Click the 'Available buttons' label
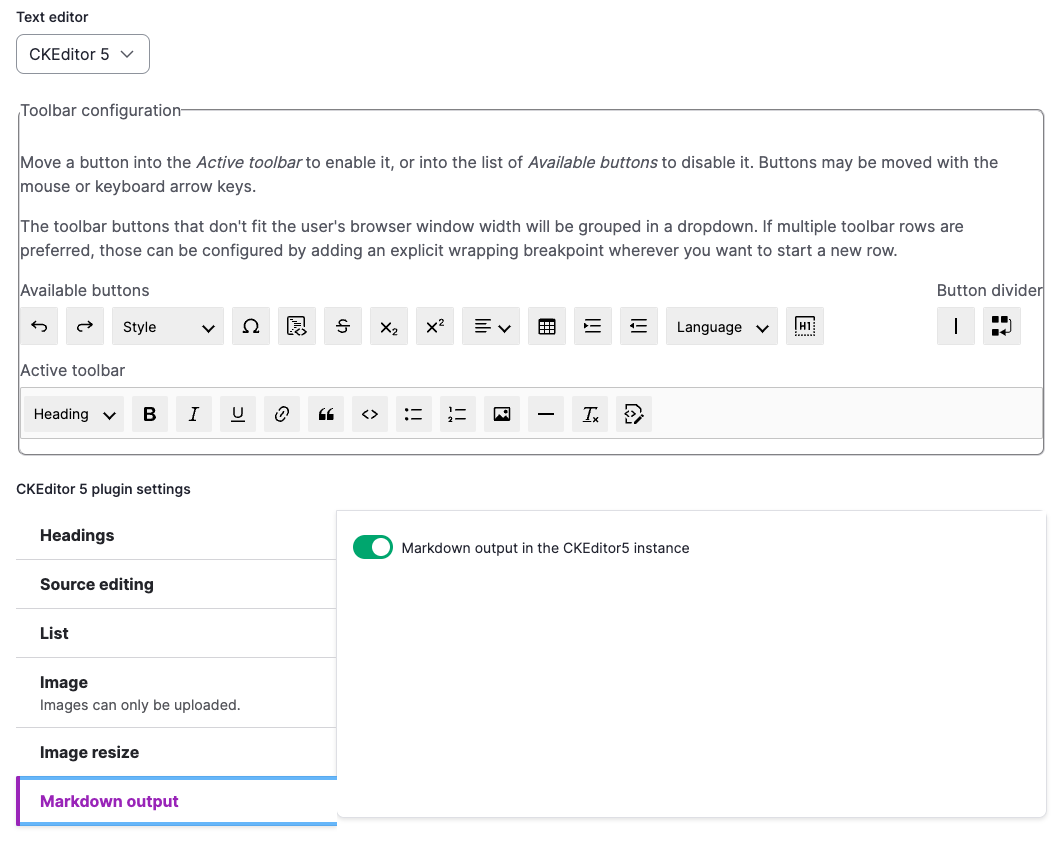 (85, 290)
